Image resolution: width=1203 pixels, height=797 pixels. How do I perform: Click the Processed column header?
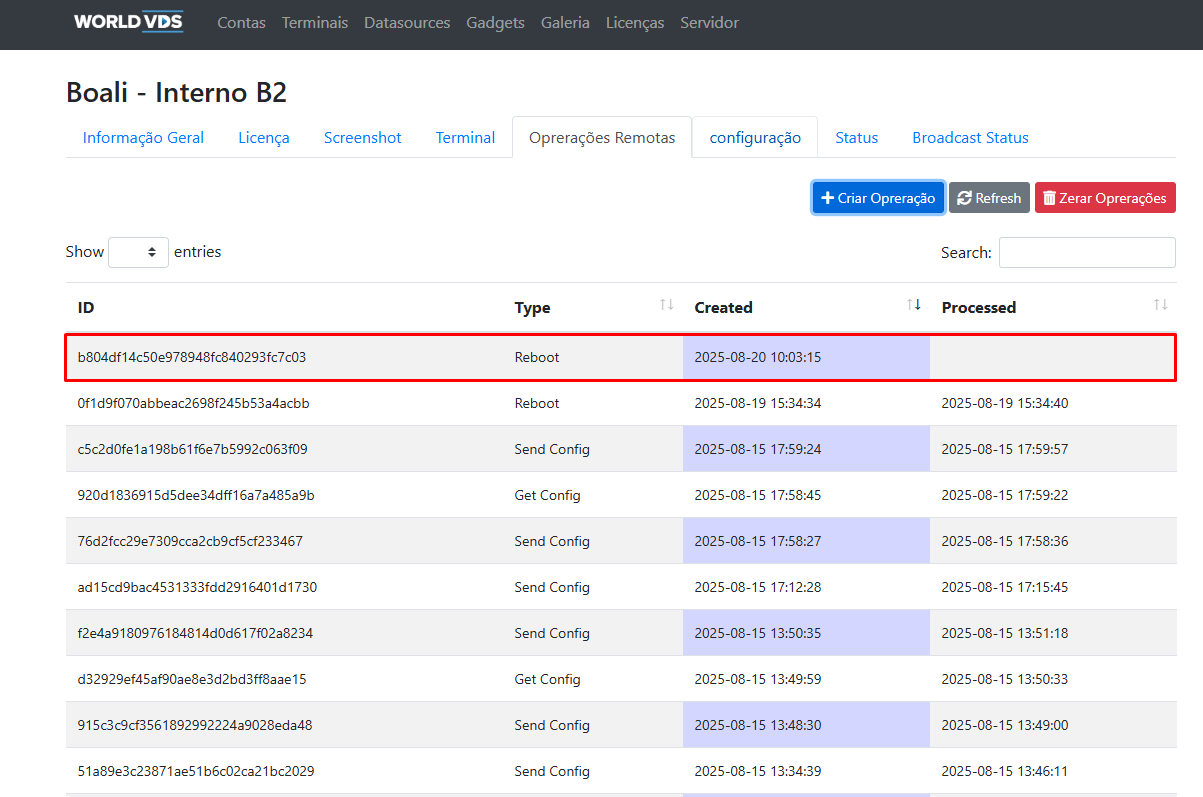coord(1053,307)
